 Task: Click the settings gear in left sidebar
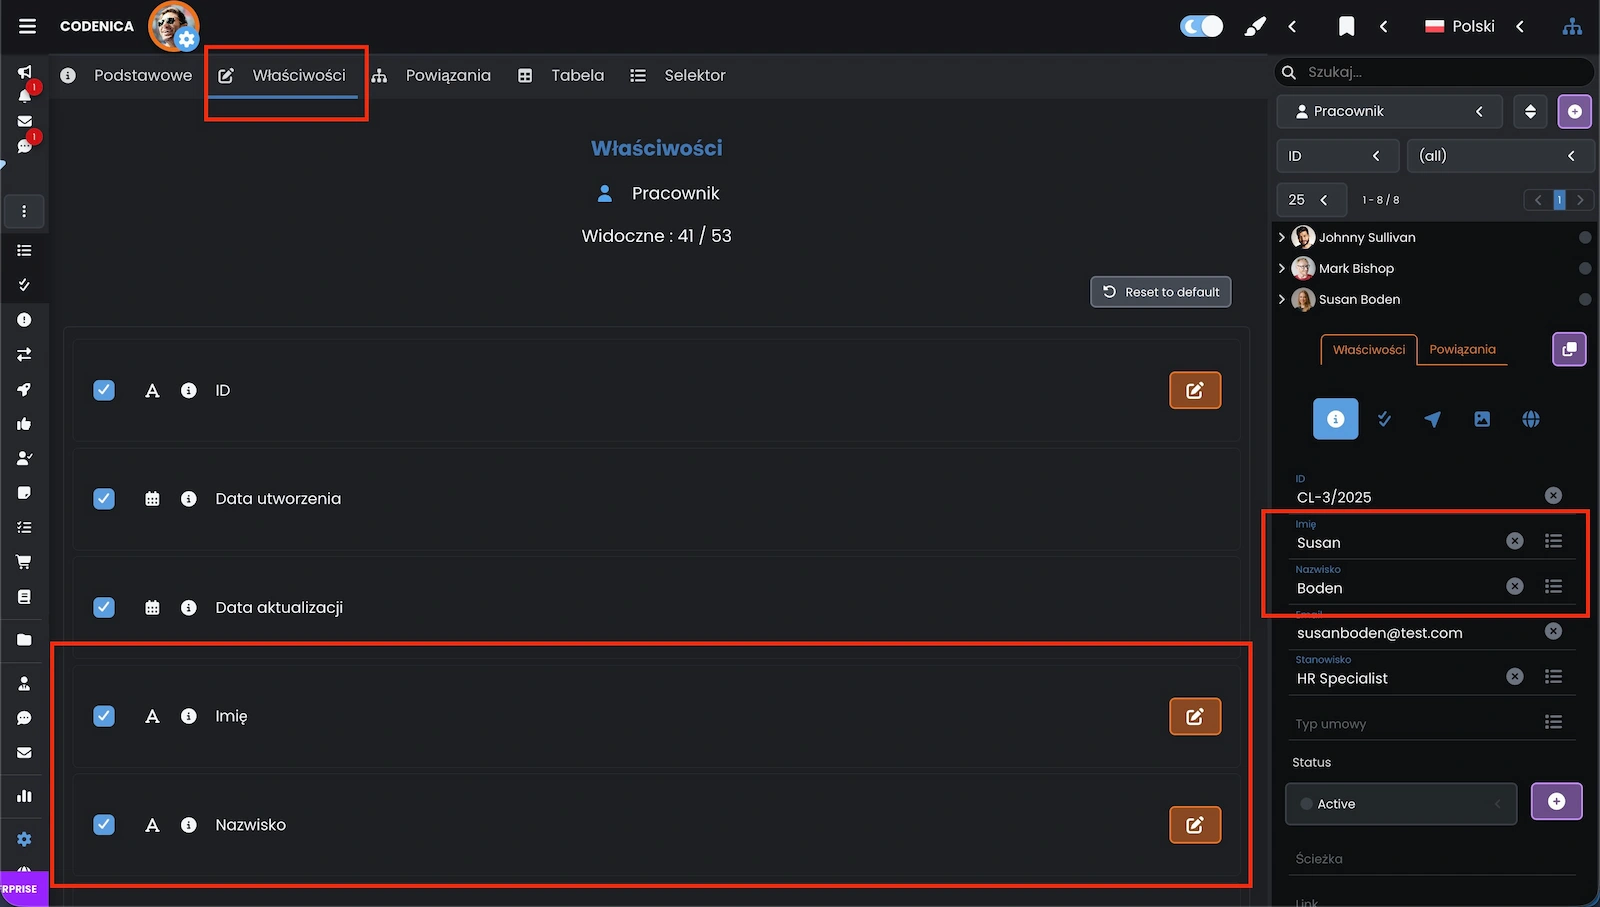click(24, 839)
